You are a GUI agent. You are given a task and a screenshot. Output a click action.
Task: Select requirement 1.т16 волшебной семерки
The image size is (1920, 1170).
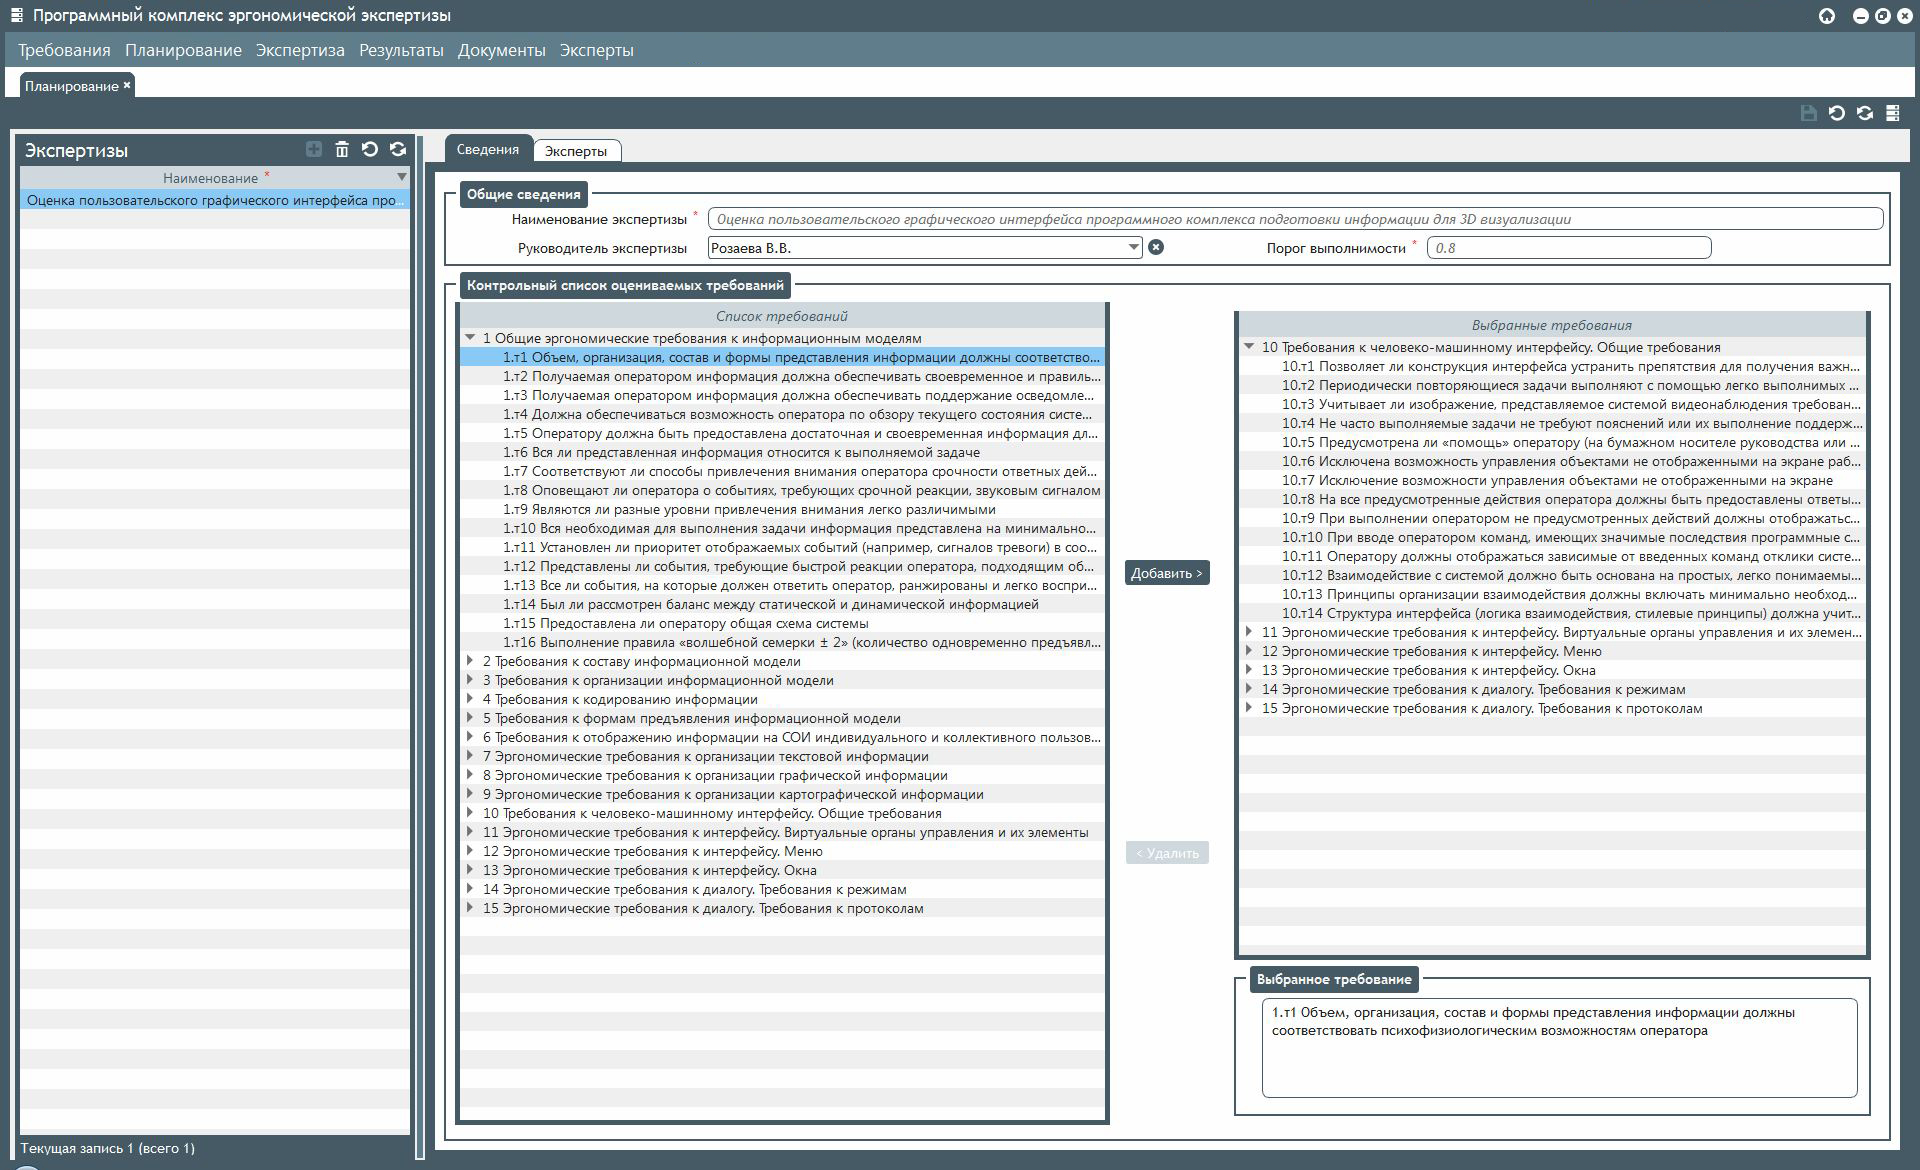783,642
